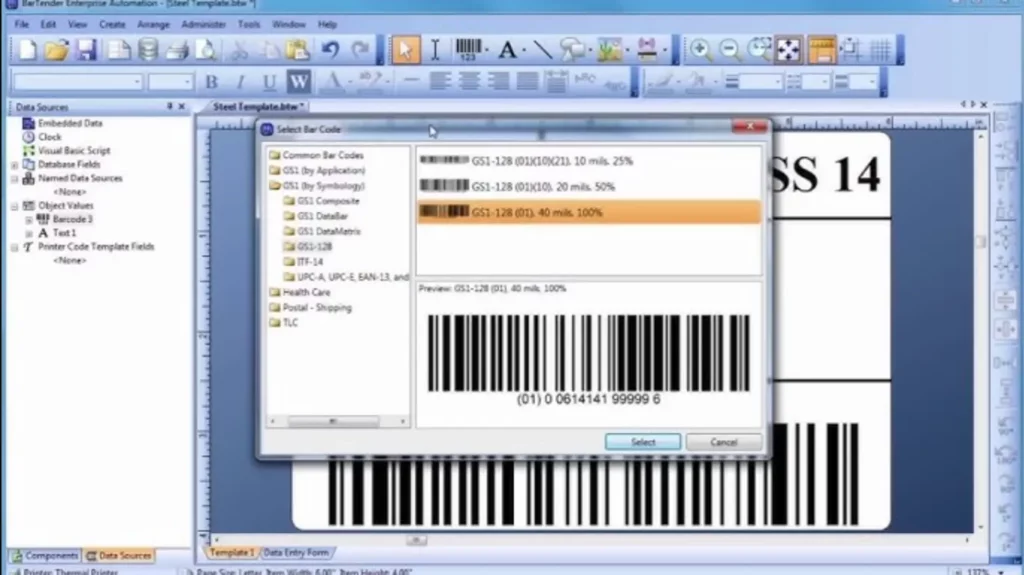Expand the Database Fields tree node

[x=14, y=165]
